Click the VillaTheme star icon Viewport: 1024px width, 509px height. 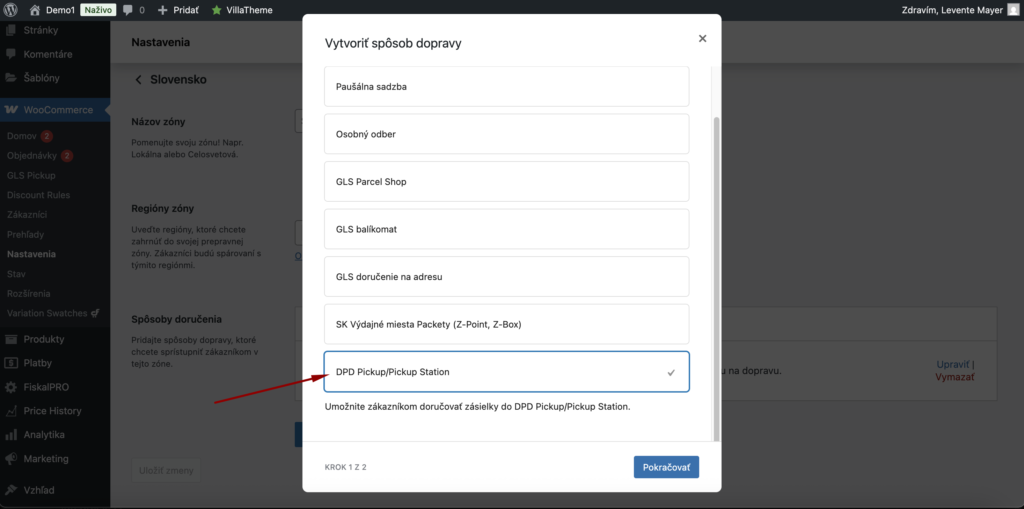tap(216, 10)
